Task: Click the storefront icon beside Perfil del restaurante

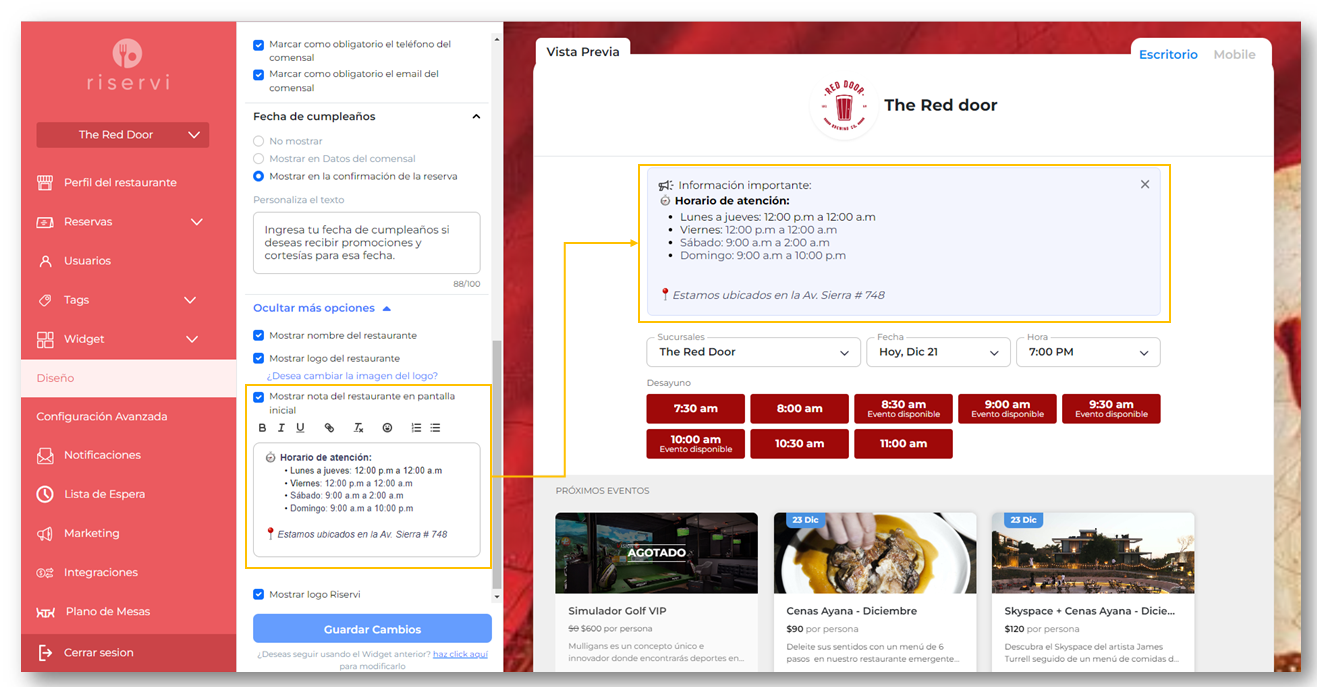Action: 45,183
